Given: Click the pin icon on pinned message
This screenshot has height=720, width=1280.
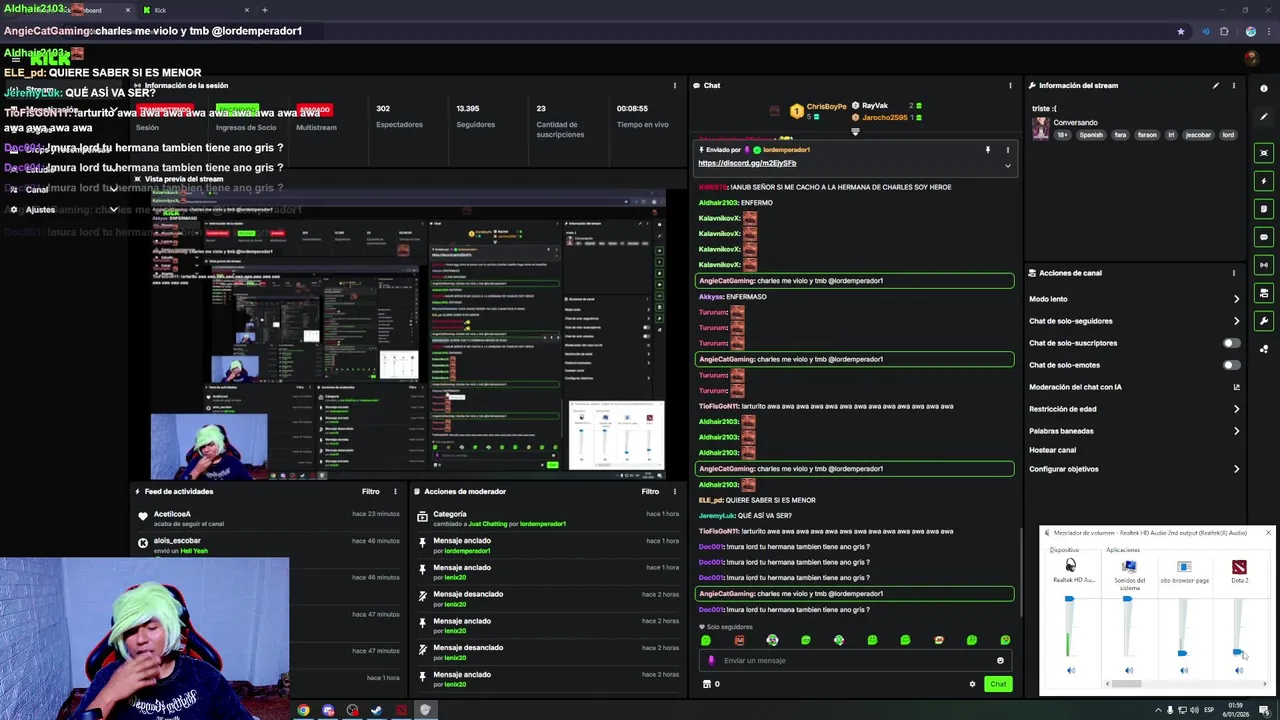Looking at the screenshot, I should (987, 150).
